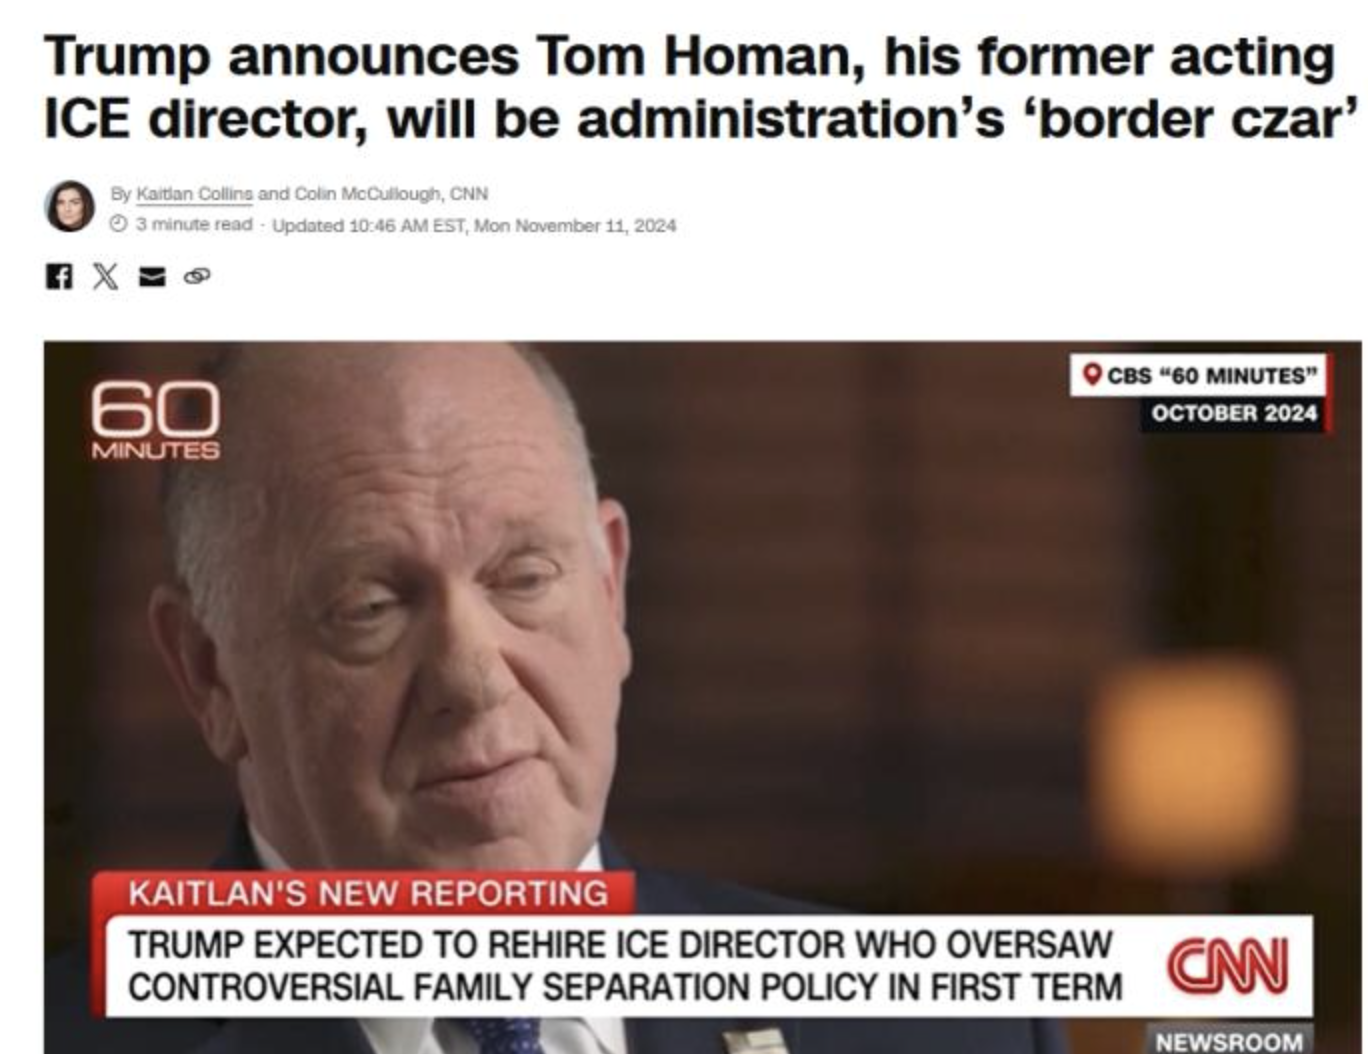
Task: Click the NEWSROOM label below CNN logo
Action: click(x=1228, y=1040)
